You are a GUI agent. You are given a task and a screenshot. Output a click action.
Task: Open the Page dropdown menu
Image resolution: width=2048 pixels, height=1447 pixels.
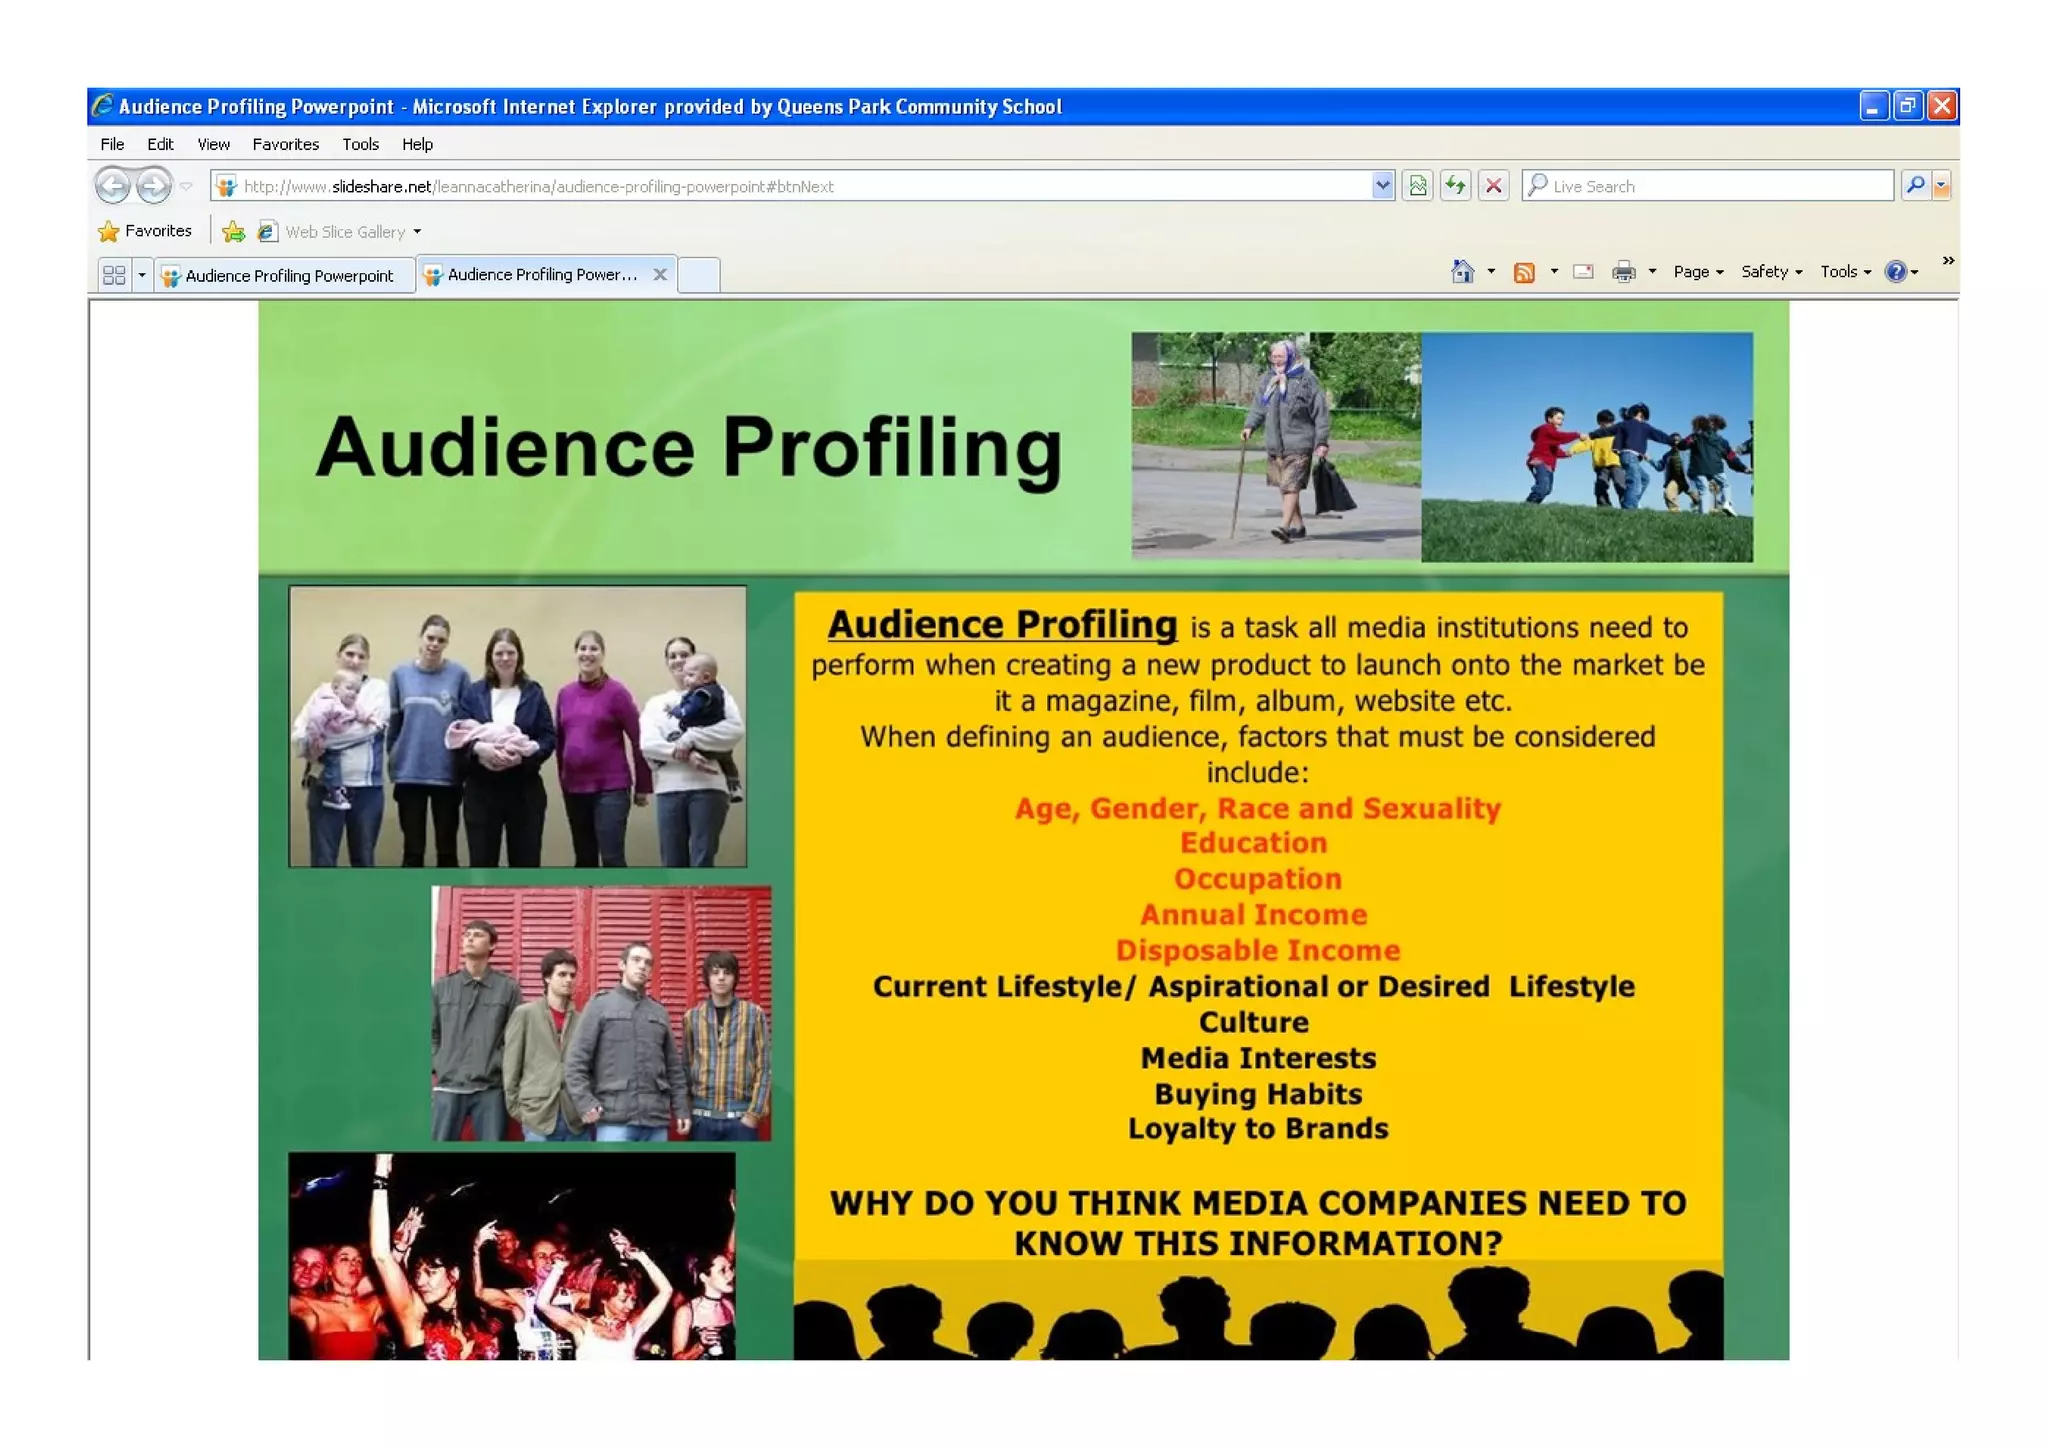[x=1697, y=272]
